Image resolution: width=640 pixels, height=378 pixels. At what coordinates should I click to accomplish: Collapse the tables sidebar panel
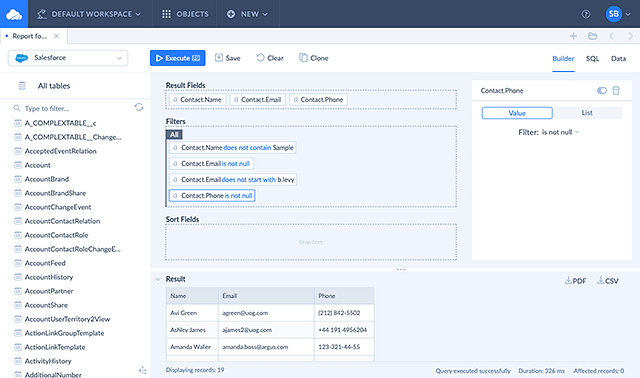[142, 371]
